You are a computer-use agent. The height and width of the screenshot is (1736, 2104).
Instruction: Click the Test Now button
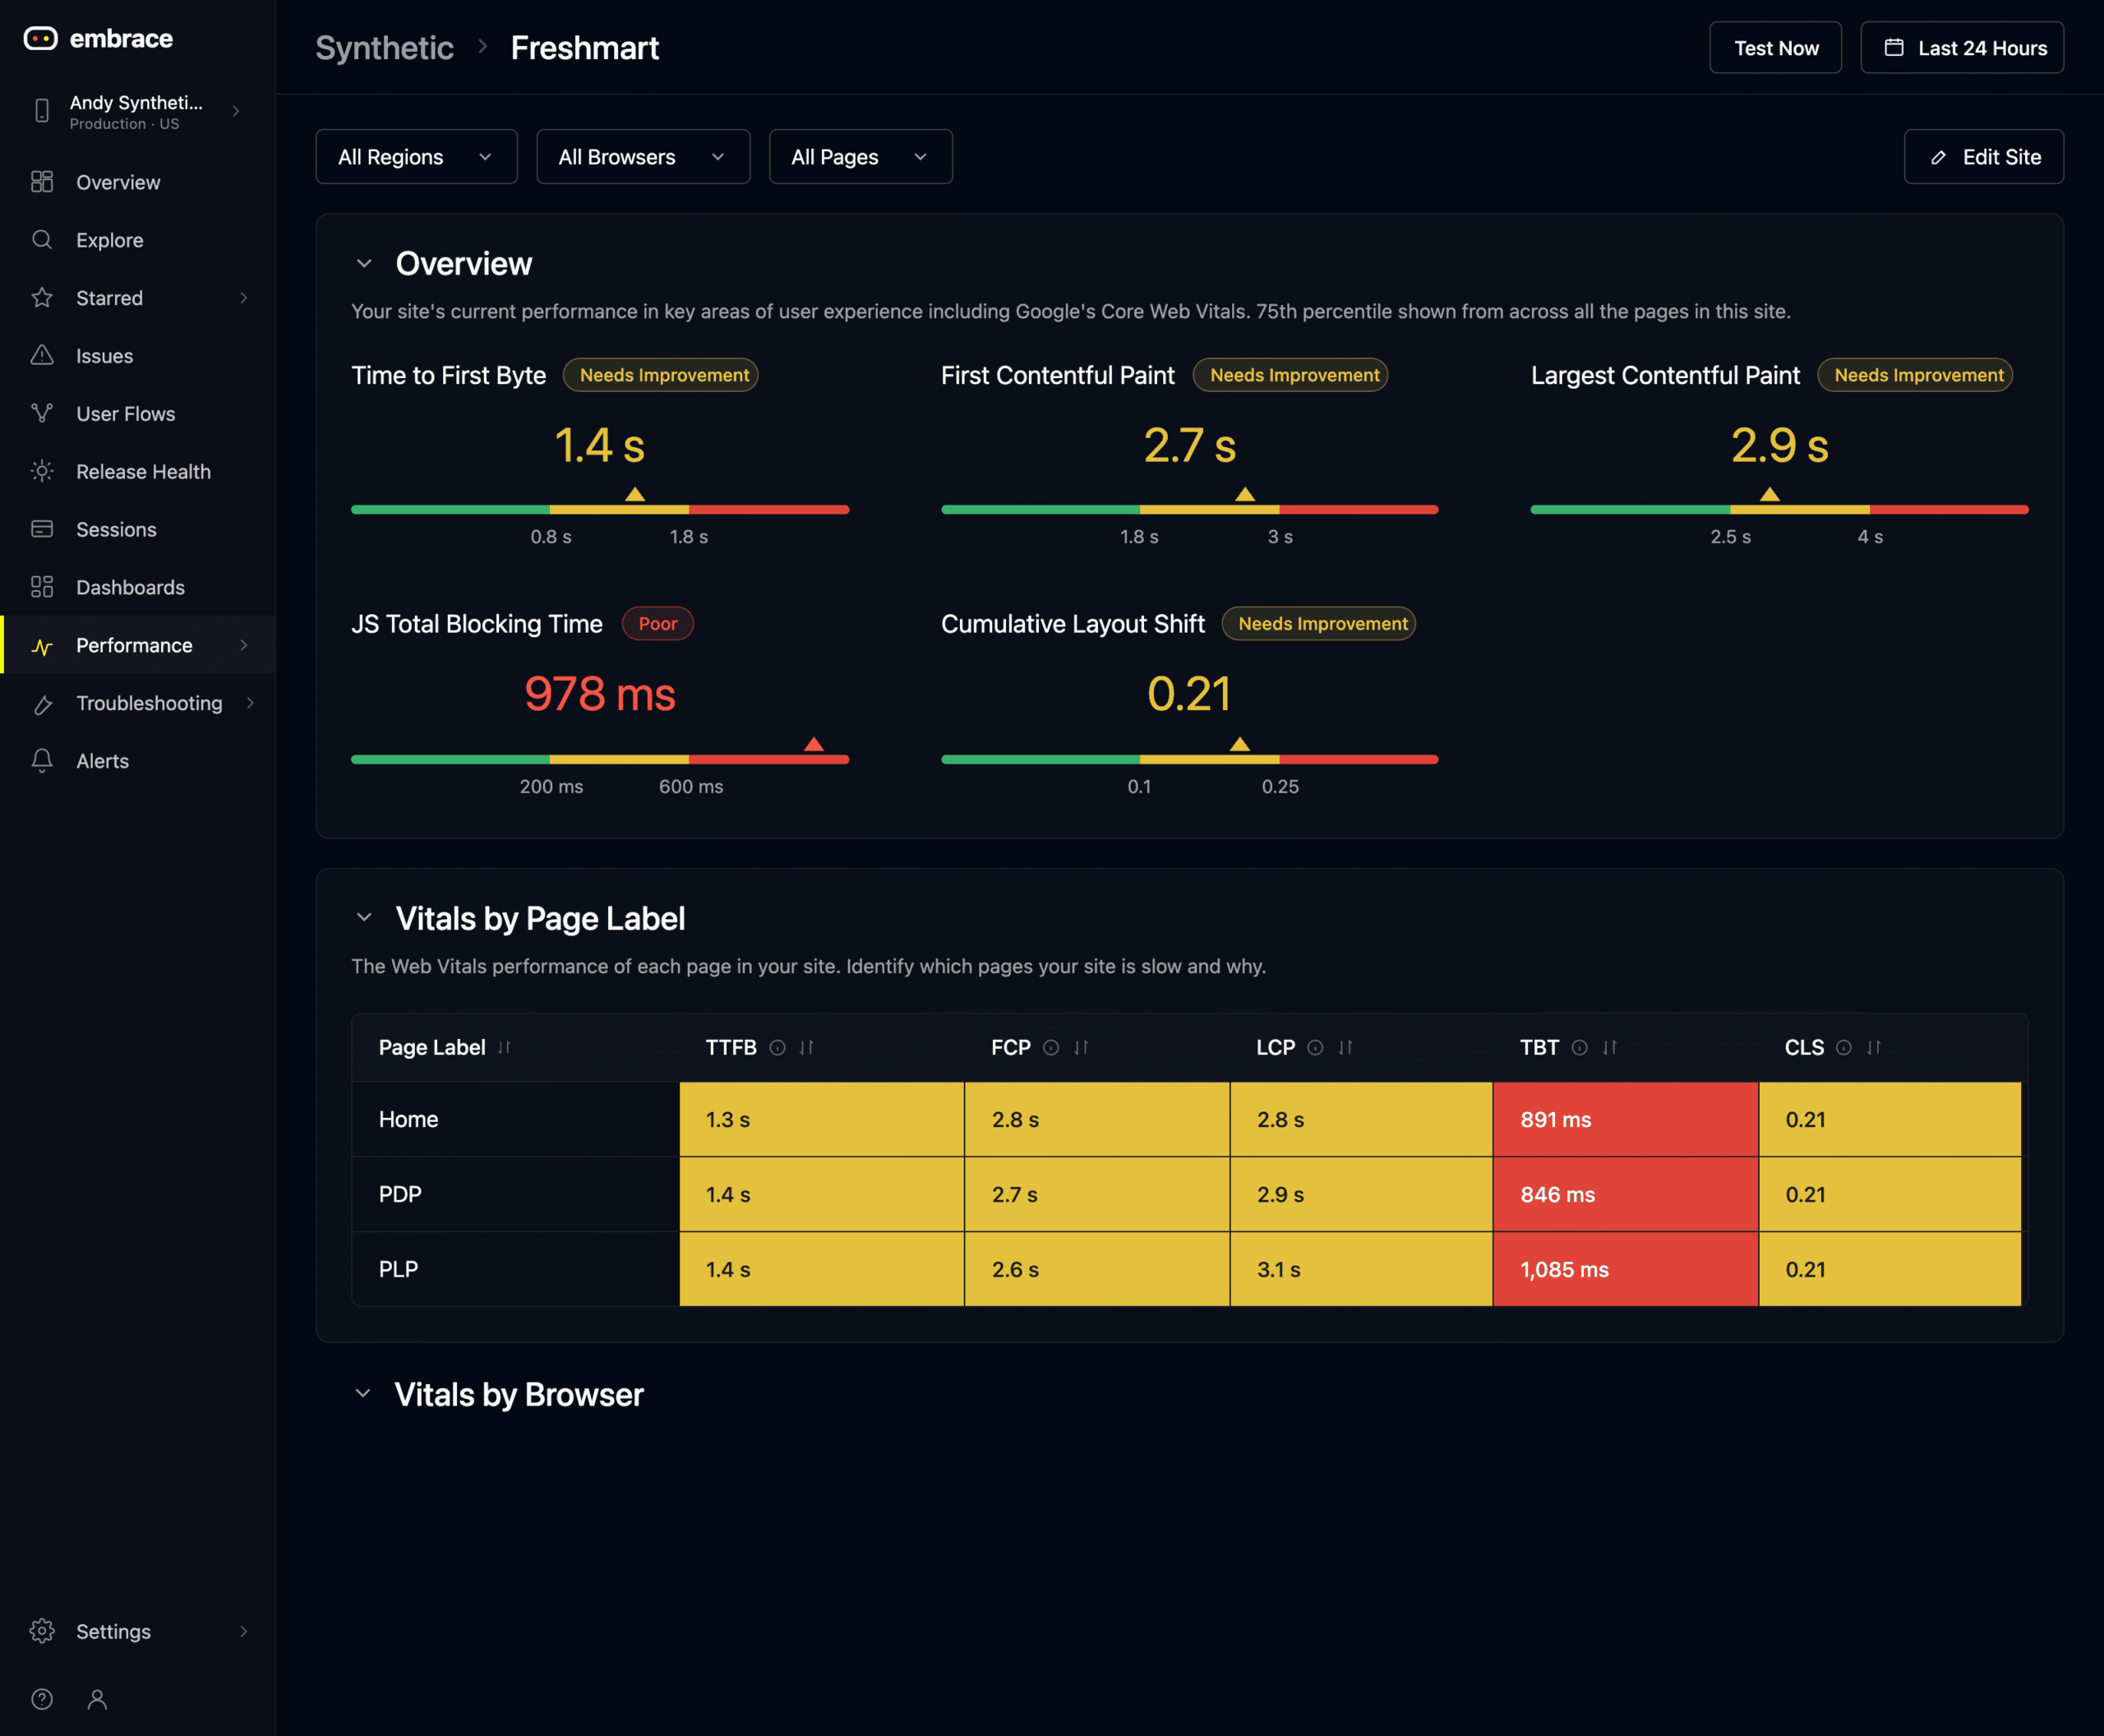tap(1775, 48)
